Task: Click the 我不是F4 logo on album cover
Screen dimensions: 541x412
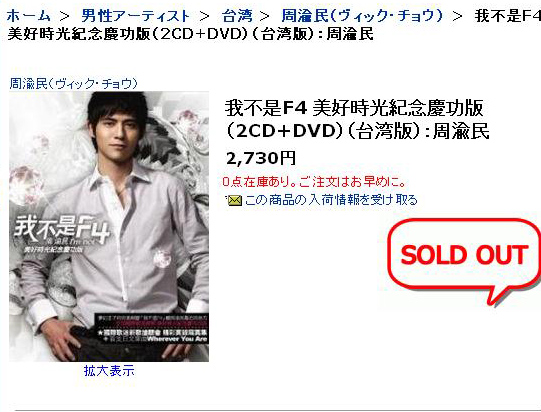Action: click(62, 229)
